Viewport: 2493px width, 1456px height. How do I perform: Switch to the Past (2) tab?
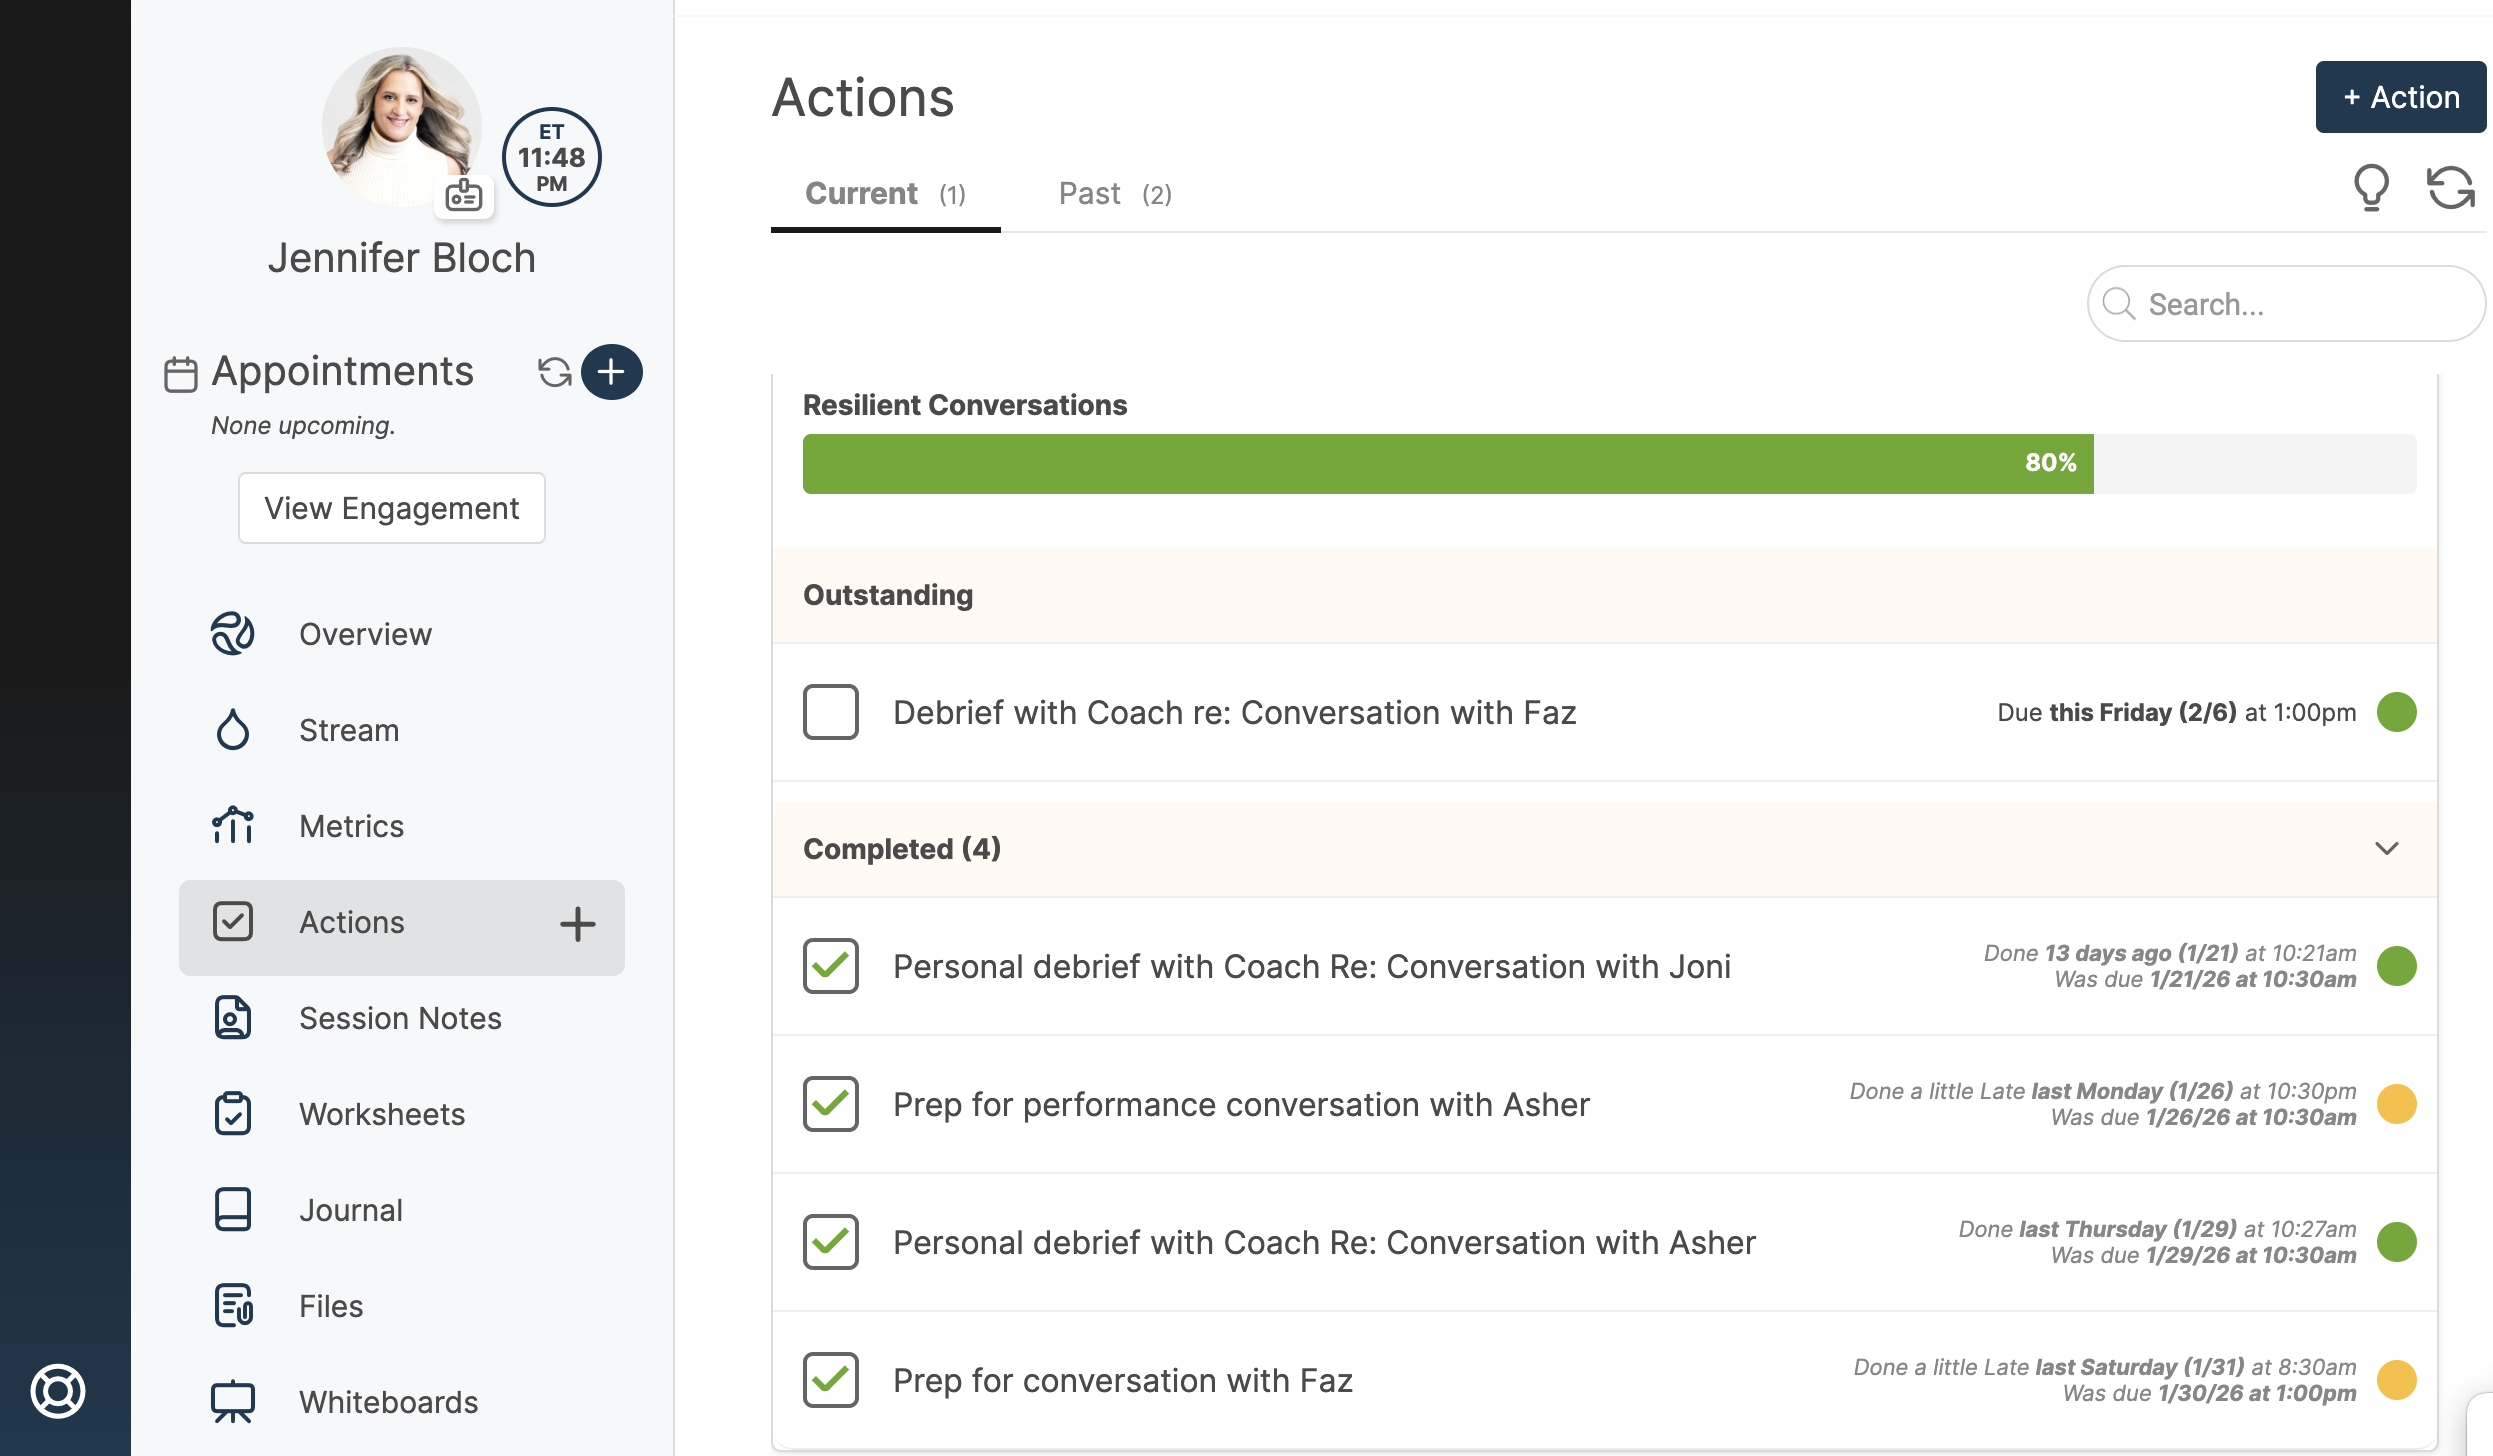coord(1114,194)
